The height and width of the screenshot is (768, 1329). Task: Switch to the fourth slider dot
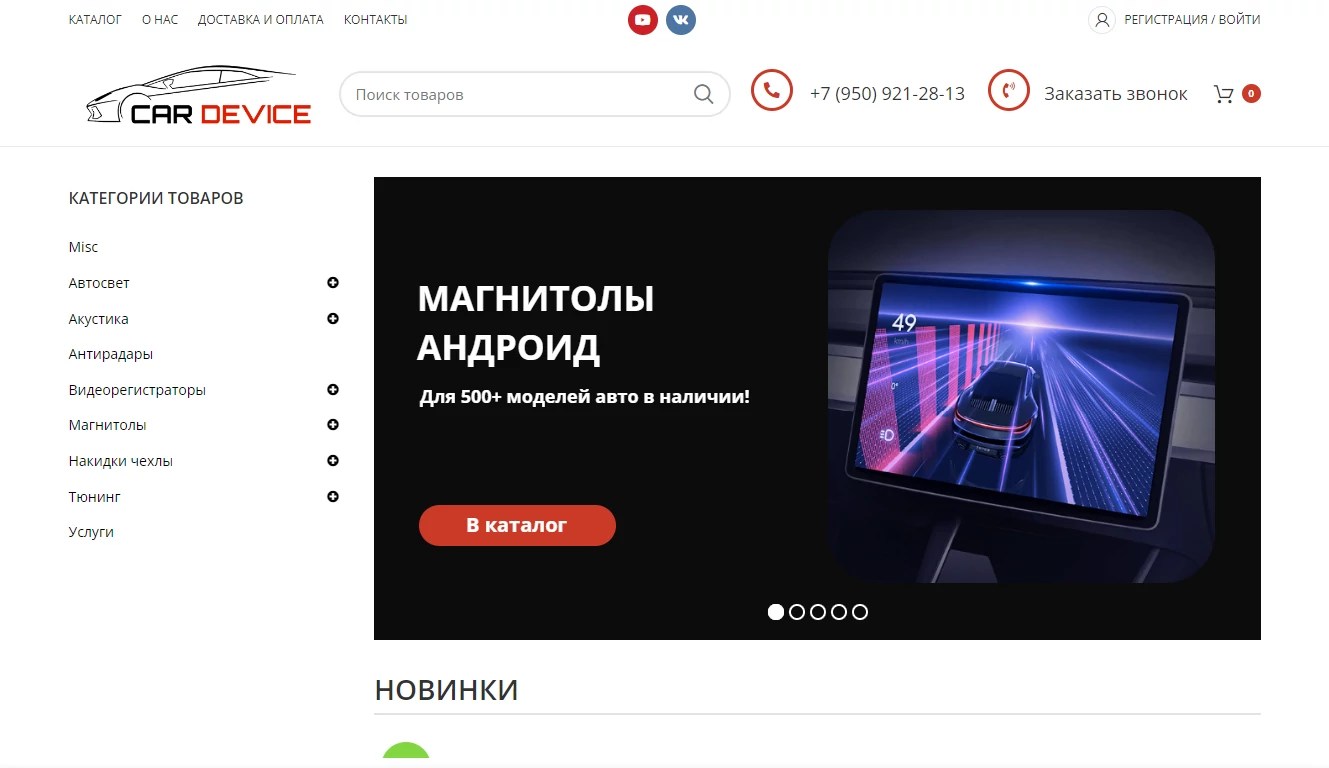click(839, 612)
